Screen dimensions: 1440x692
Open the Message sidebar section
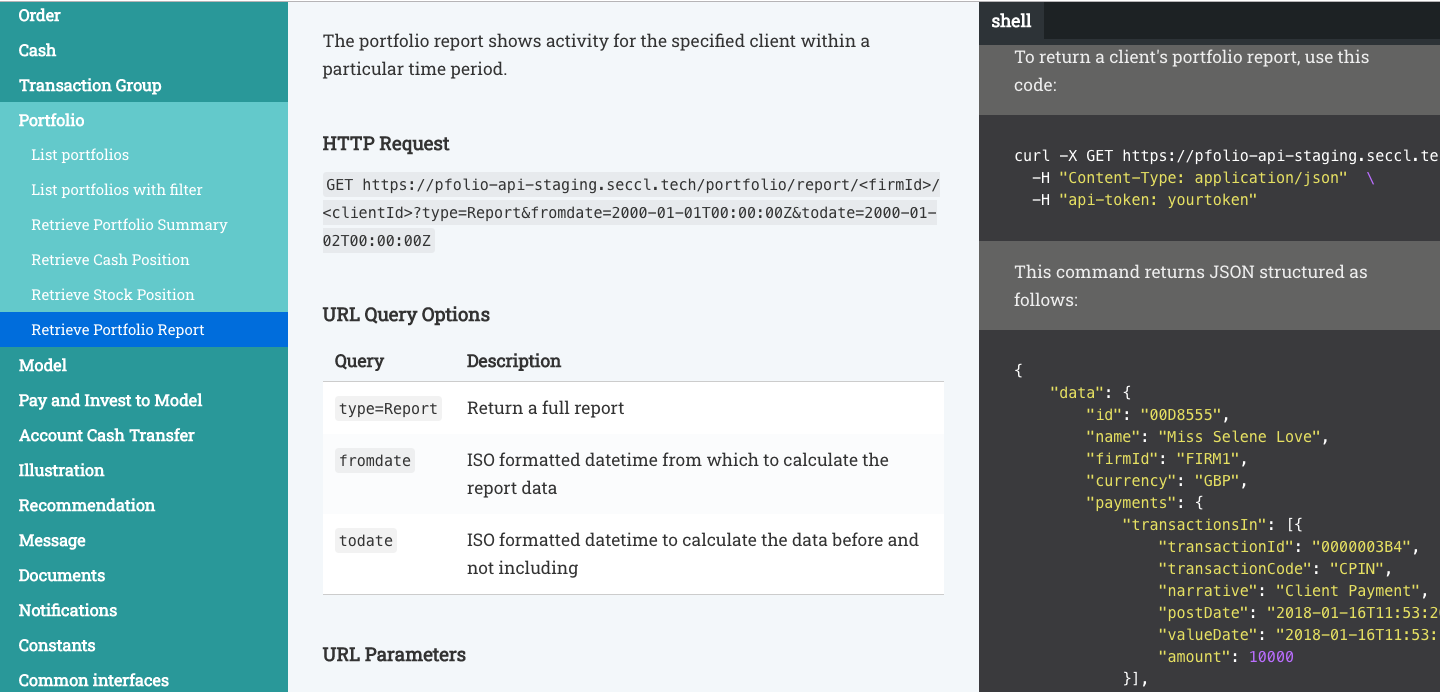pos(52,540)
